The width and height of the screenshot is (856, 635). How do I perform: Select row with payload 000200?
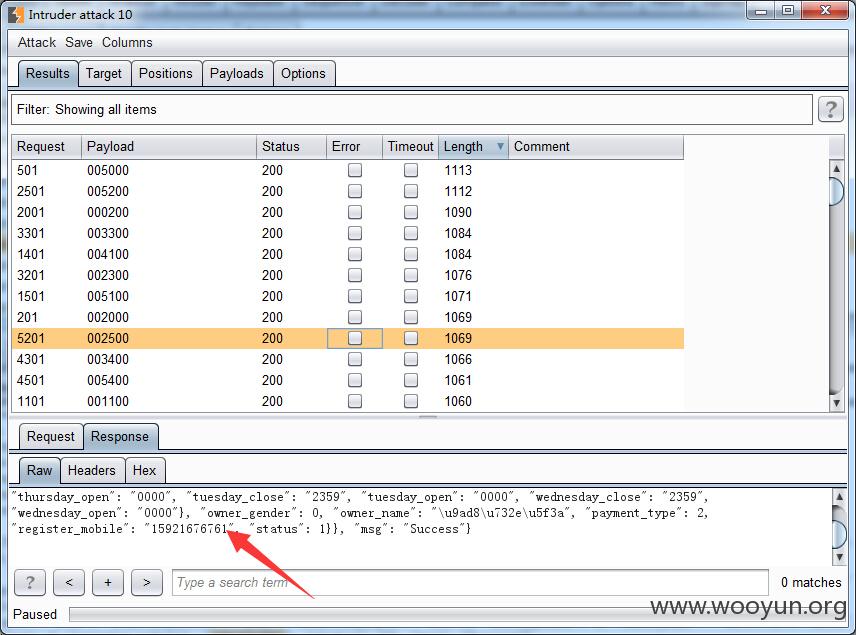pos(348,212)
